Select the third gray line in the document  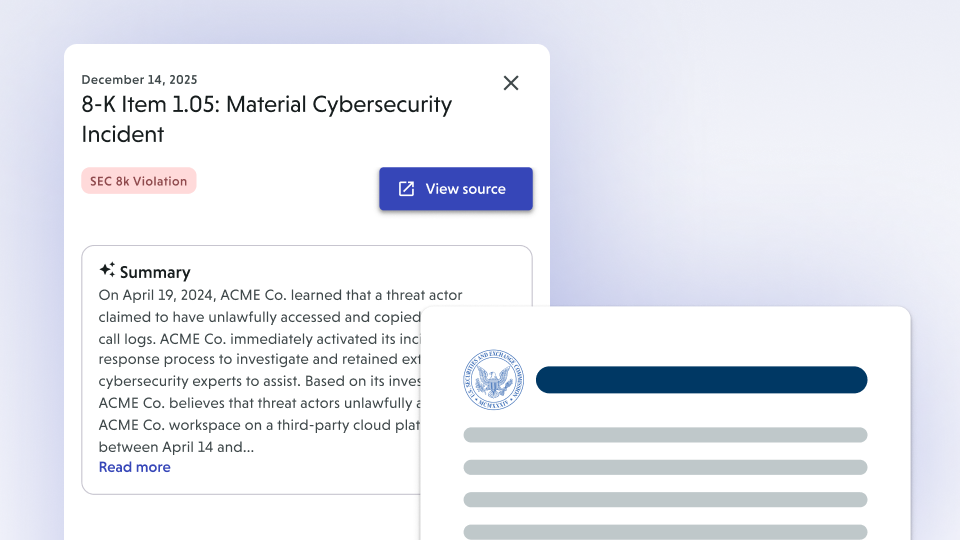[665, 499]
